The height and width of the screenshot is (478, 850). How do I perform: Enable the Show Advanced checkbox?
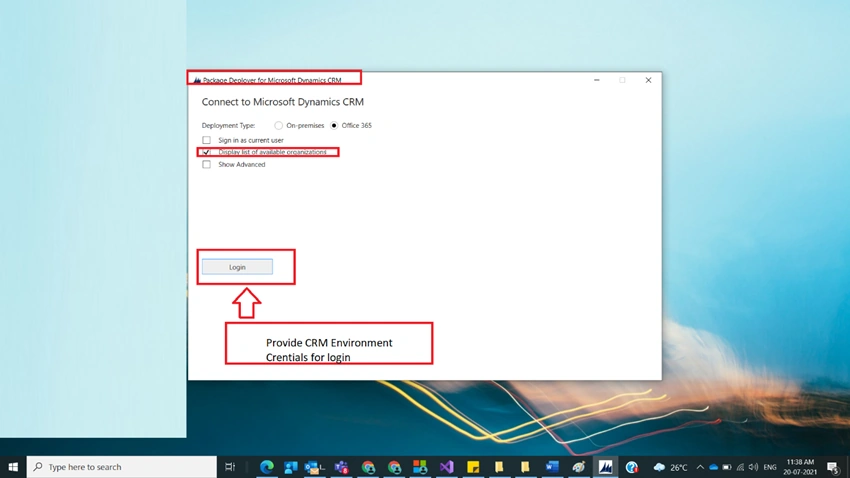(207, 164)
